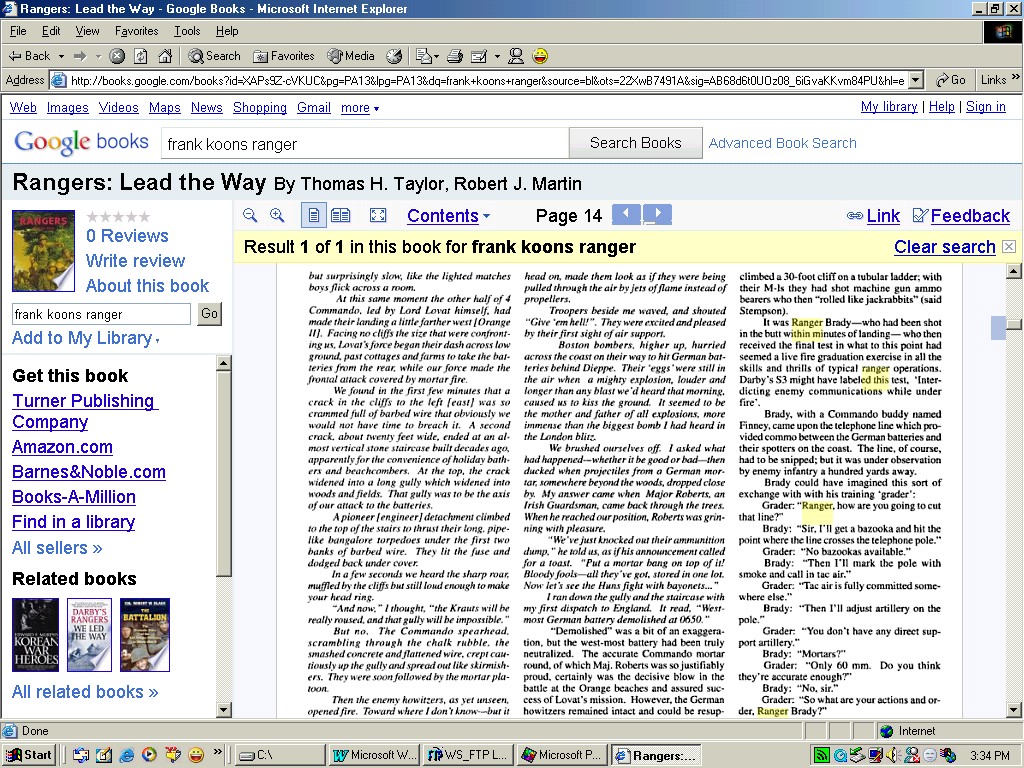Expand the Quick Launch chevron on the taskbar

[x=217, y=752]
